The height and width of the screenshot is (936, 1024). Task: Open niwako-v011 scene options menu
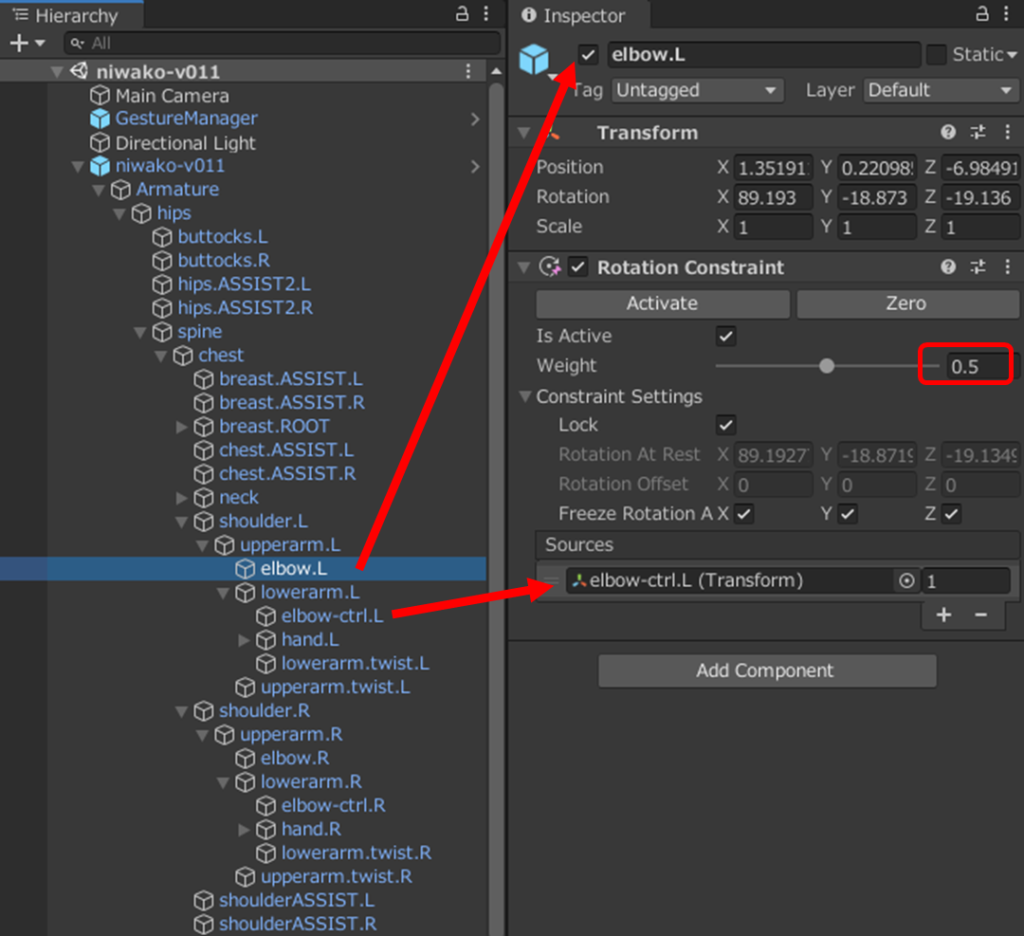pos(468,72)
